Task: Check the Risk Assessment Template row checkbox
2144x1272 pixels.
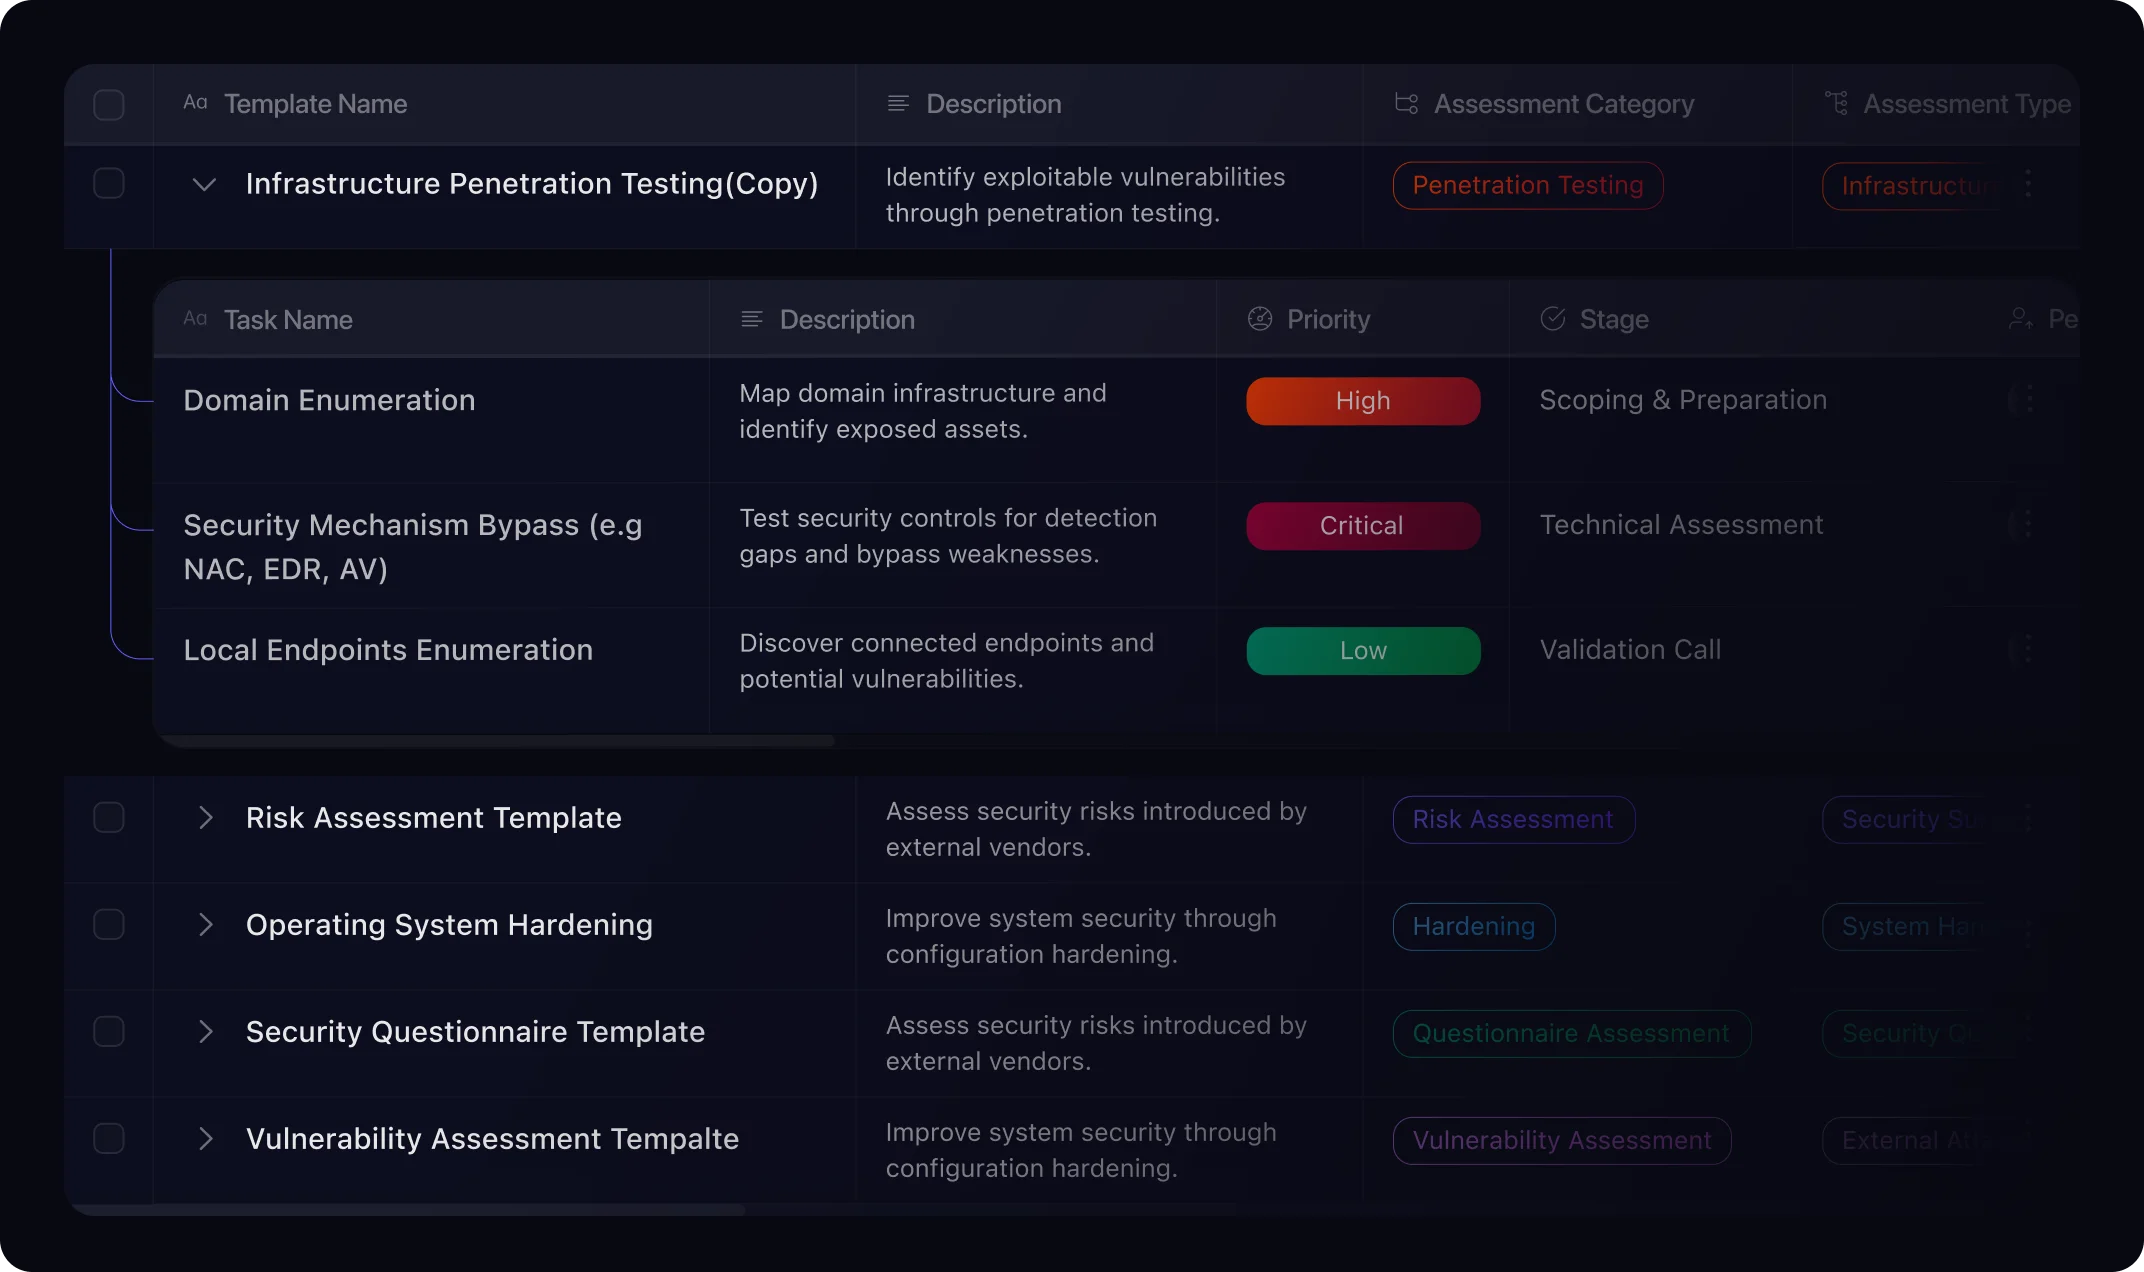Action: (x=109, y=817)
